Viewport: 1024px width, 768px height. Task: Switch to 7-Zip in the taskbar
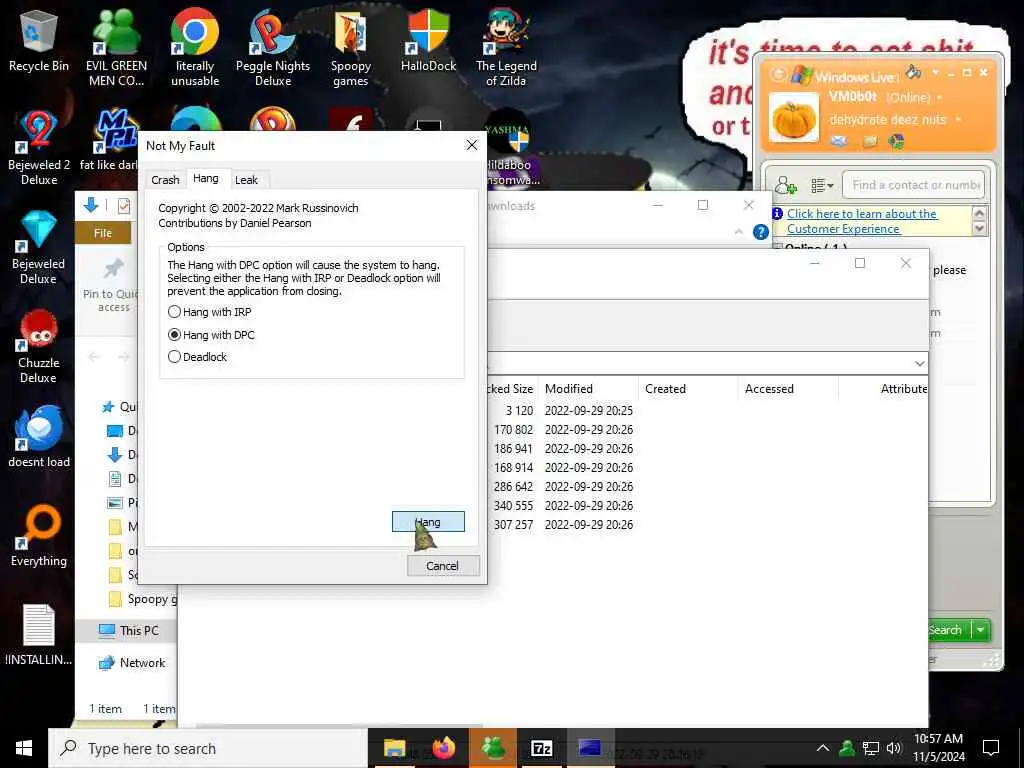[x=542, y=748]
